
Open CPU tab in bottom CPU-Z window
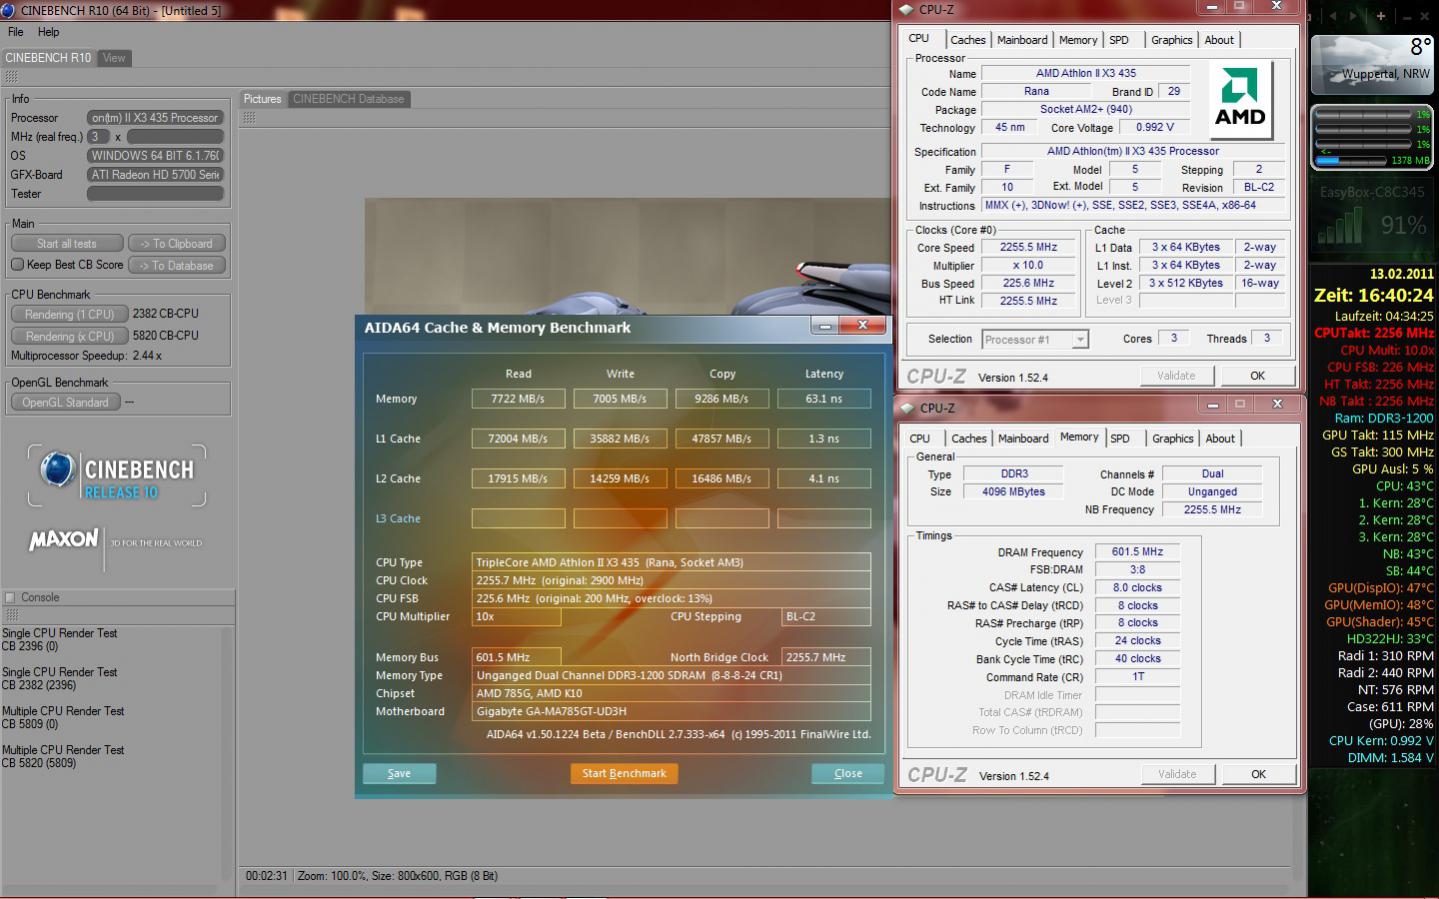click(x=919, y=439)
